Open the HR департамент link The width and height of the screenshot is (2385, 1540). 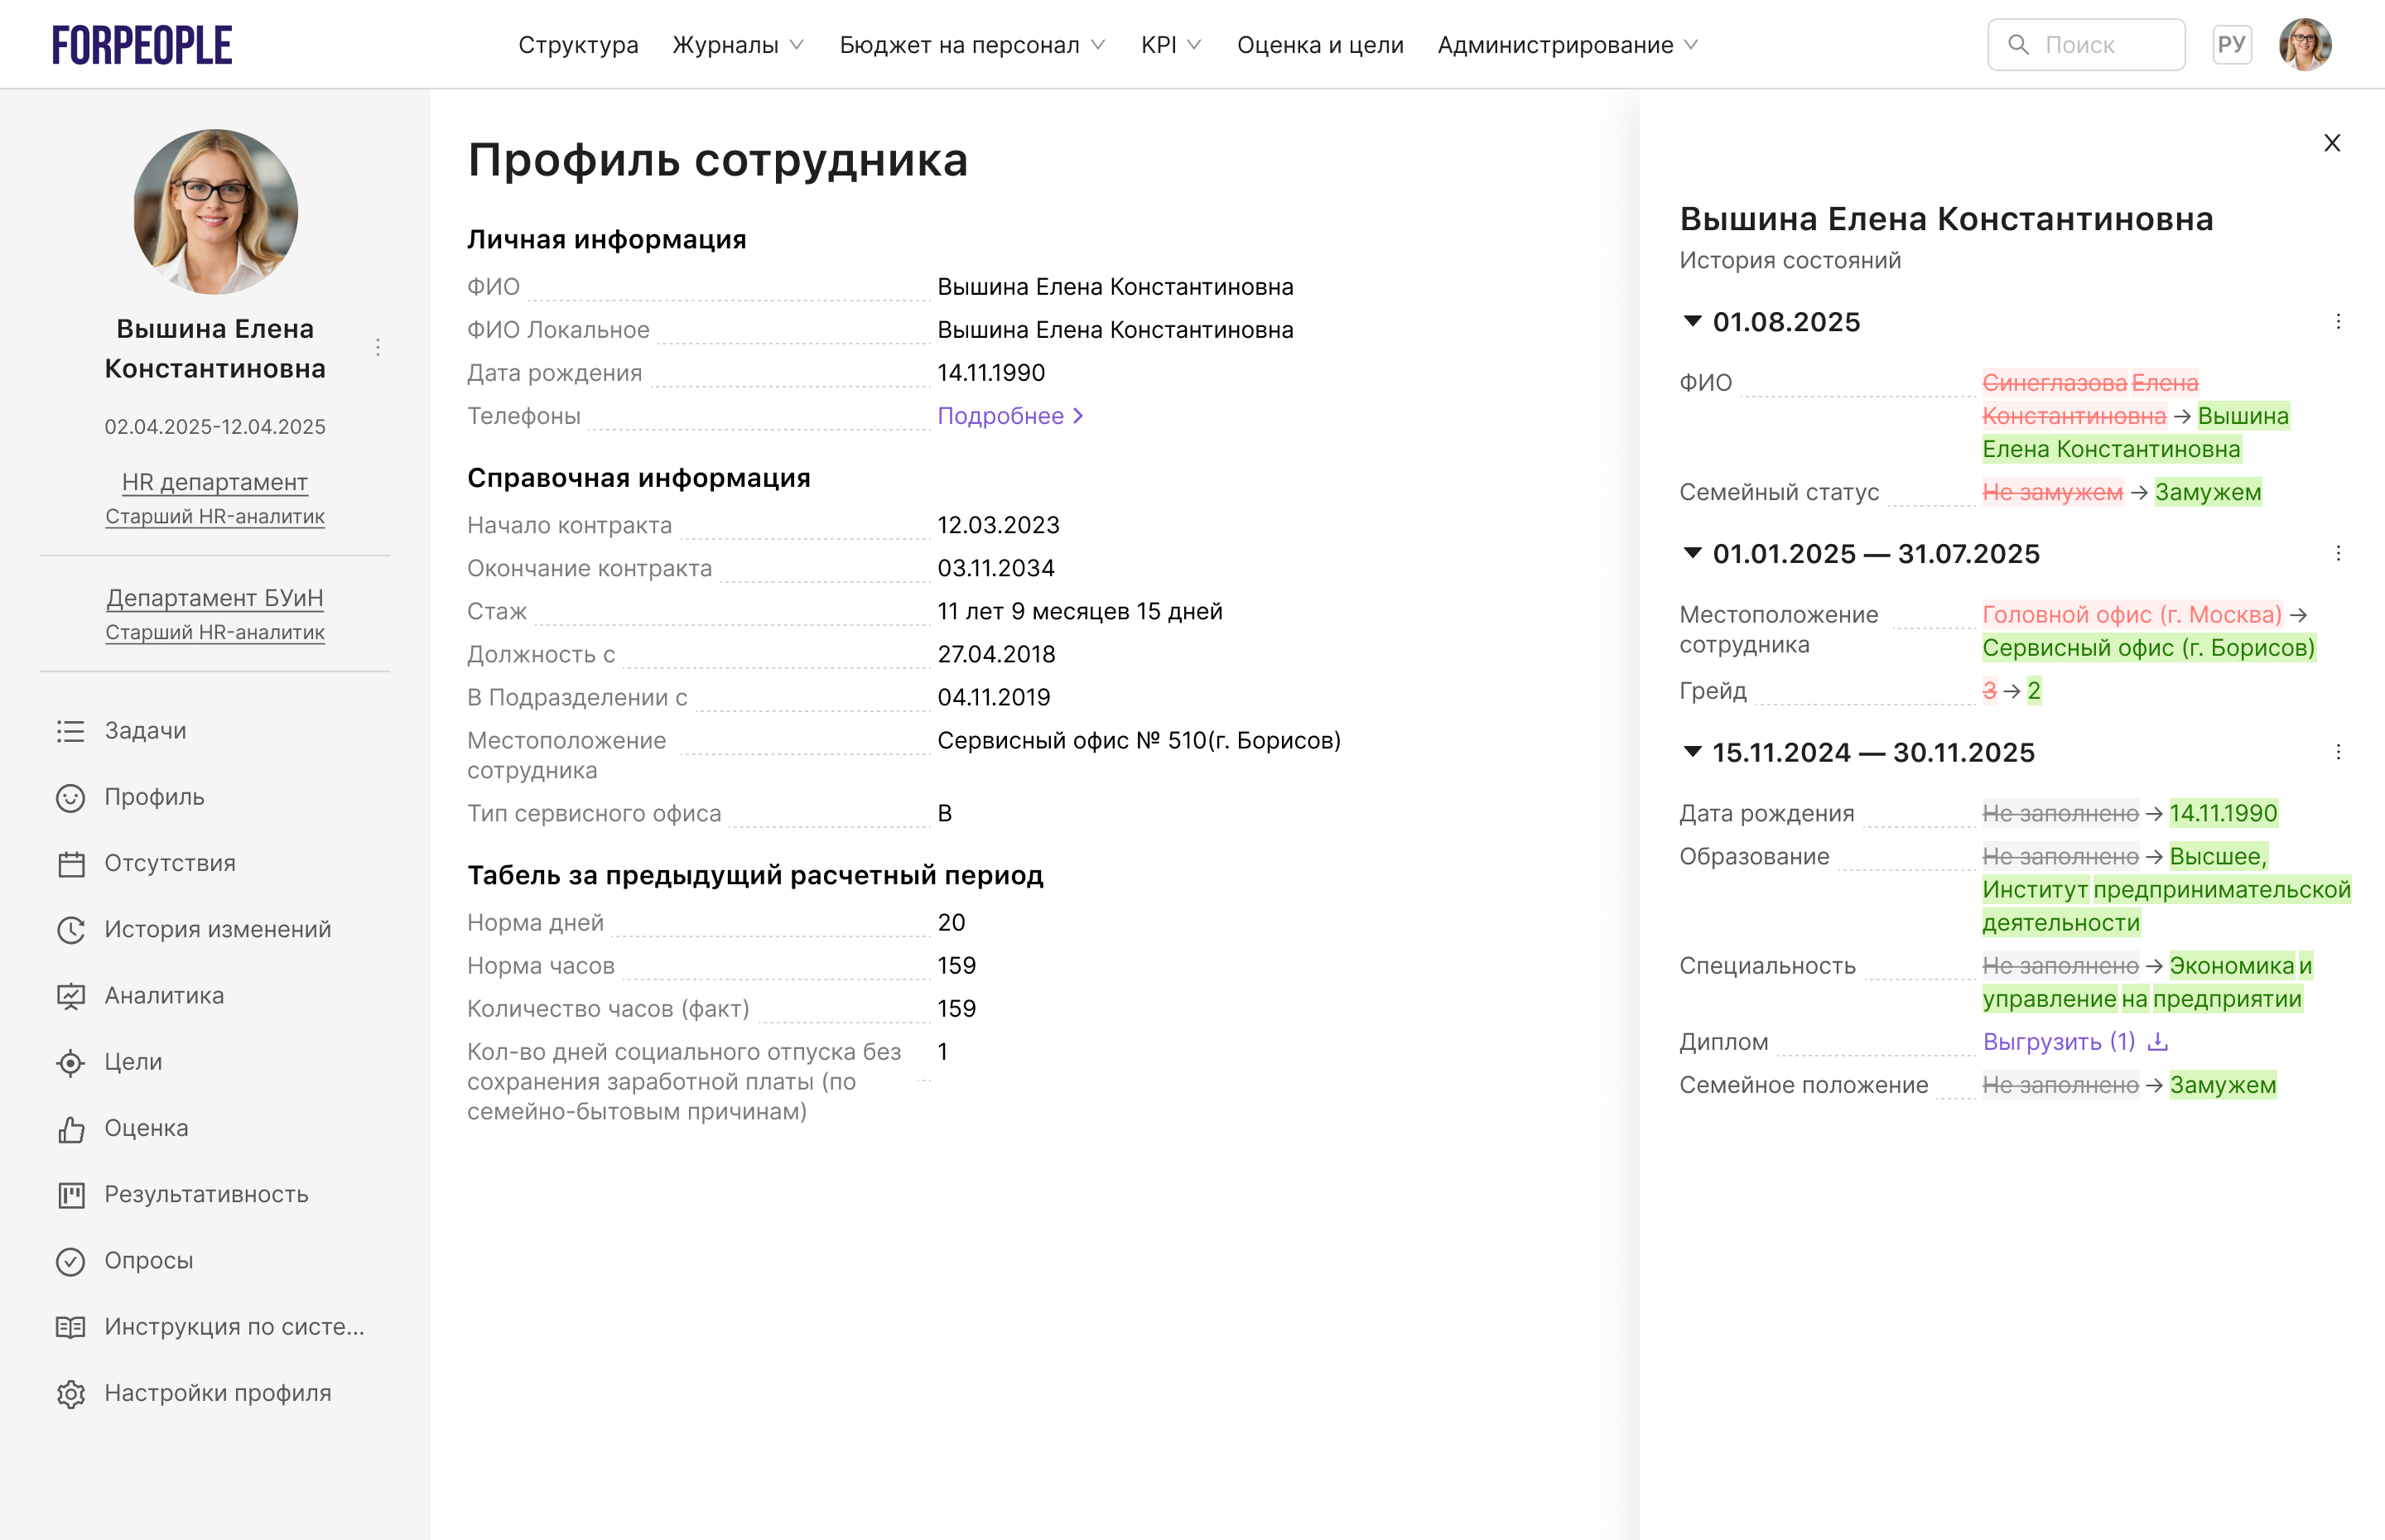tap(214, 482)
